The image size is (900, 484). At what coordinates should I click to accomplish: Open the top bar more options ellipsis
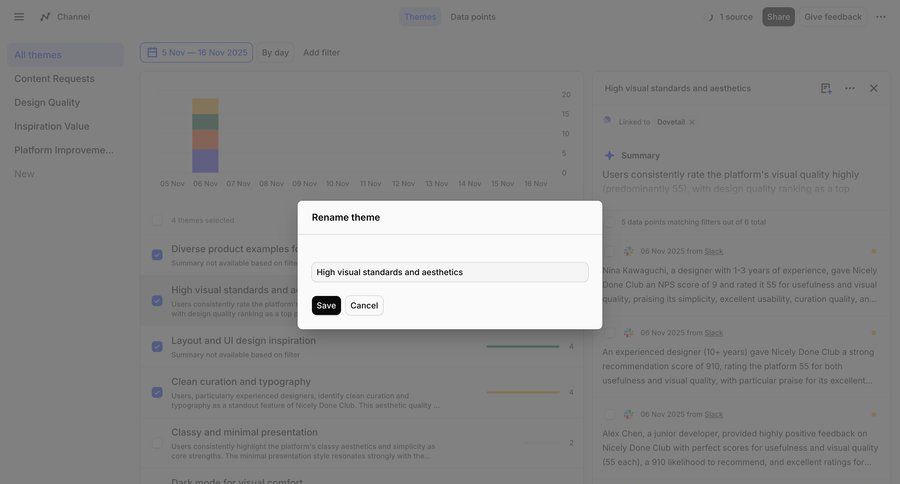pos(880,17)
